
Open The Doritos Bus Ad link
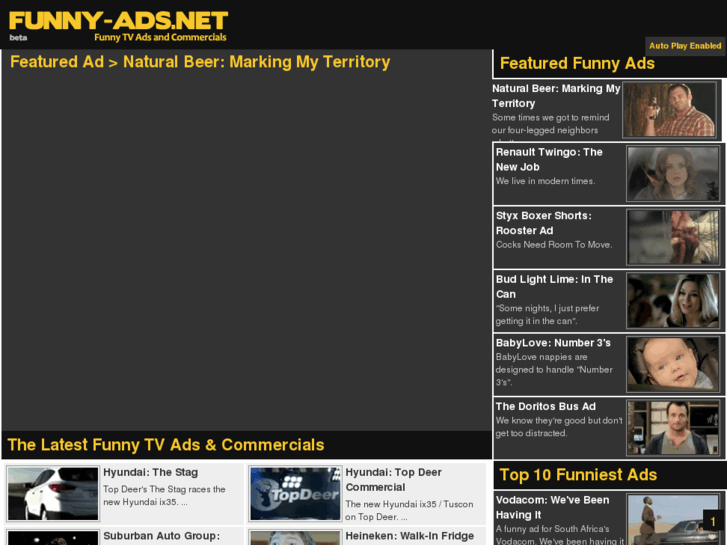545,406
